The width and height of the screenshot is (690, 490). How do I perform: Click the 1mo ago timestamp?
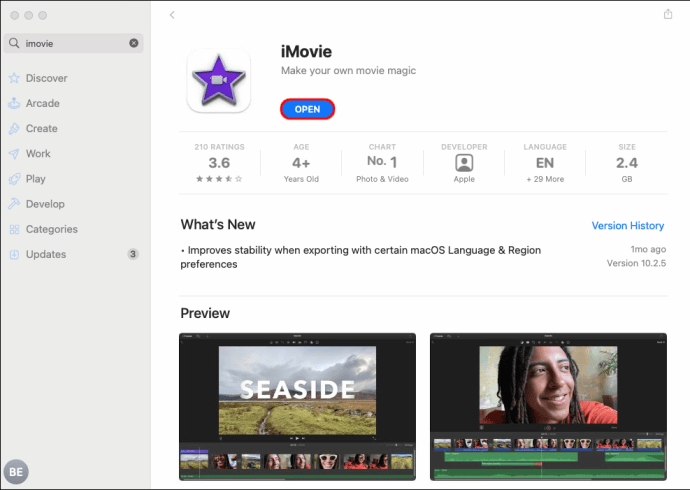tap(648, 249)
